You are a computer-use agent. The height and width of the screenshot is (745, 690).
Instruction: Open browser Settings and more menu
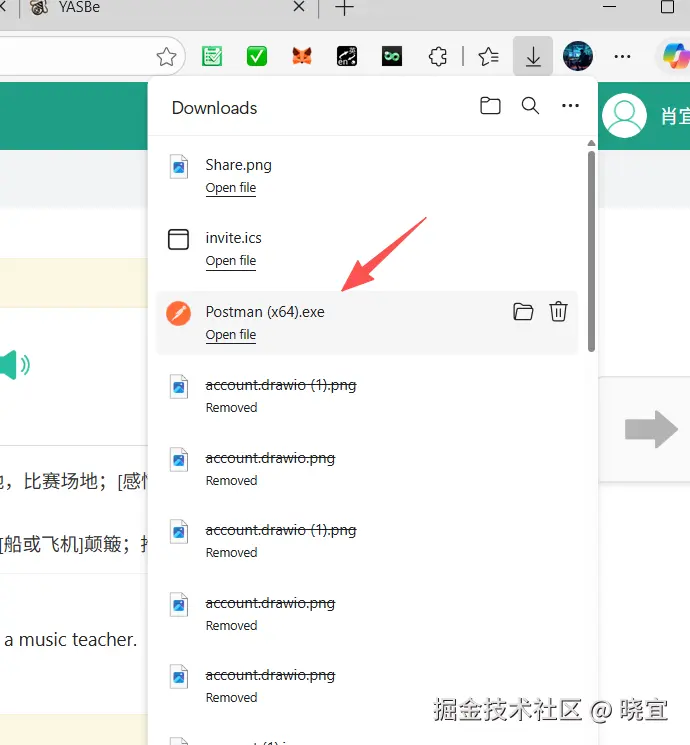623,57
